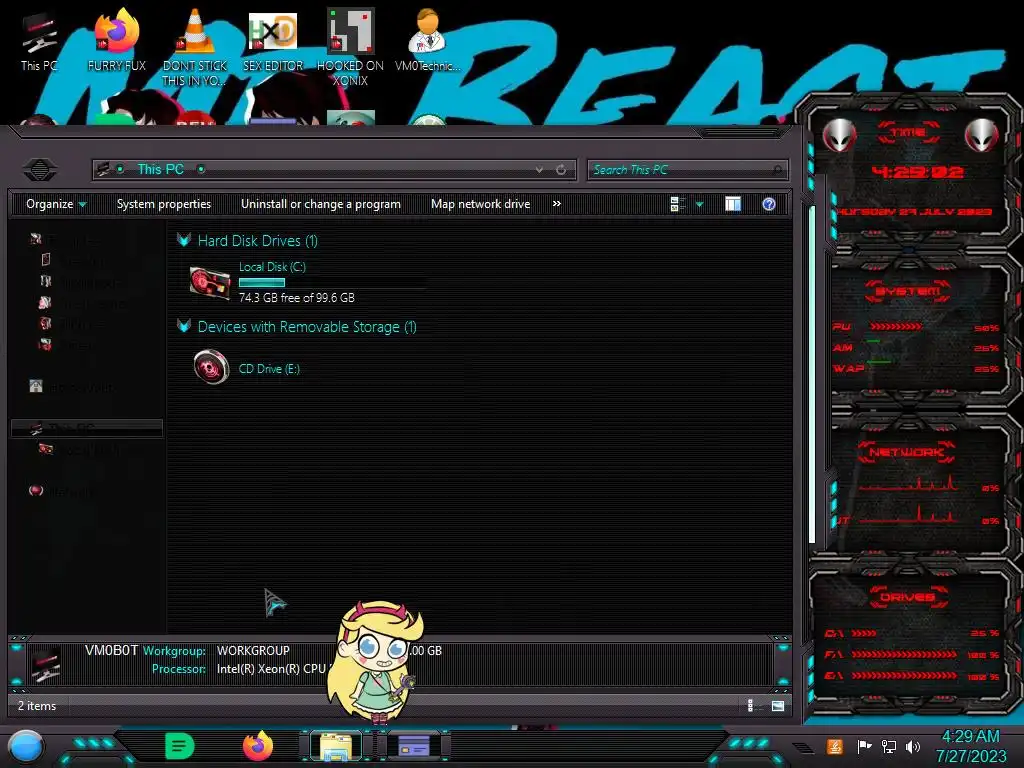The image size is (1024, 768).
Task: Click the '74.3 GB free of 99.6 GB' text
Action: 296,298
